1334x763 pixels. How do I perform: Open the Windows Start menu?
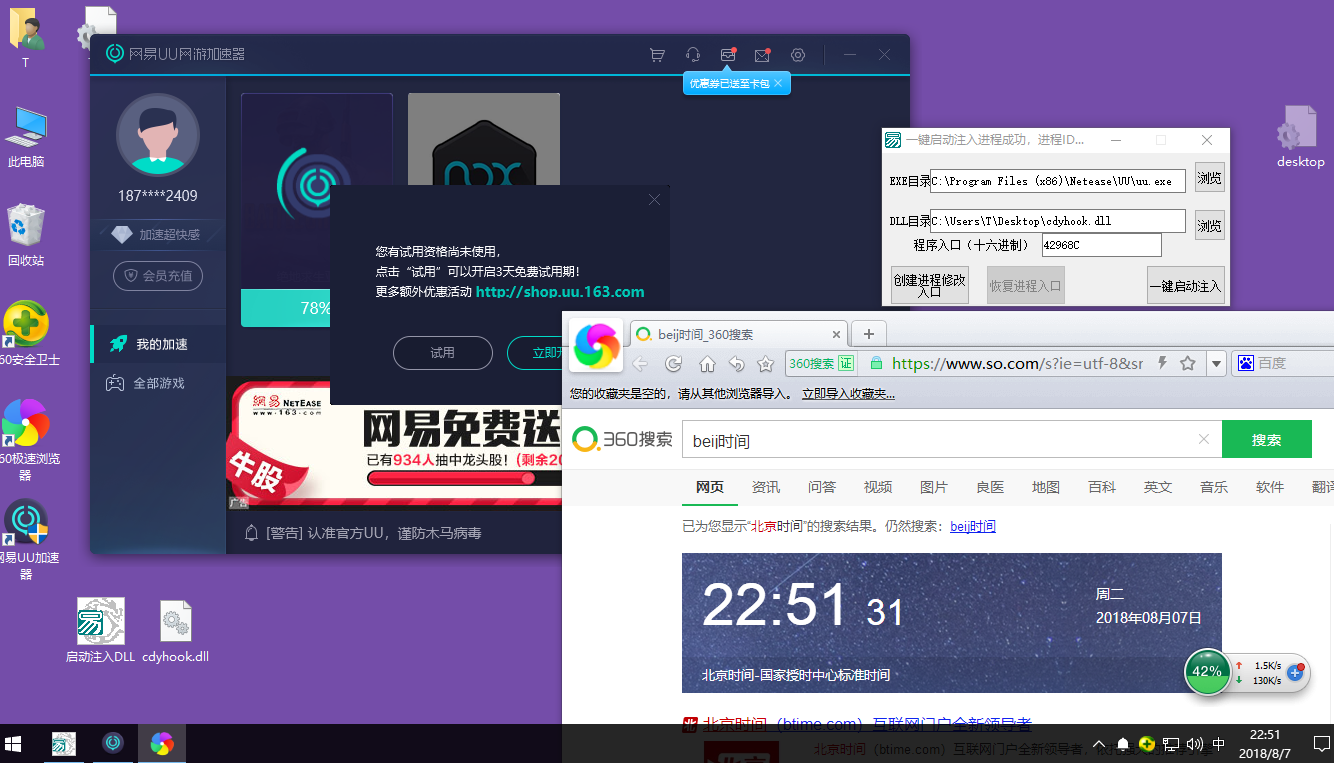14,744
